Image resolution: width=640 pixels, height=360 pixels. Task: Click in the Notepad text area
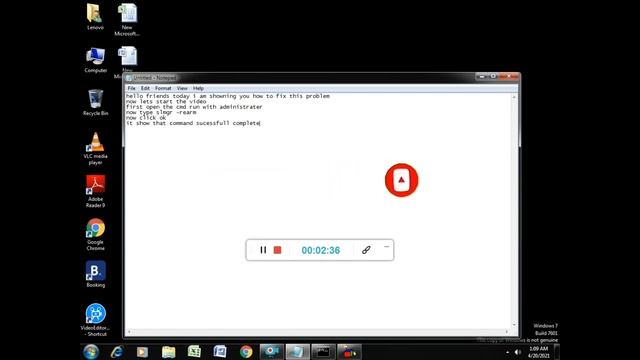coord(318,211)
